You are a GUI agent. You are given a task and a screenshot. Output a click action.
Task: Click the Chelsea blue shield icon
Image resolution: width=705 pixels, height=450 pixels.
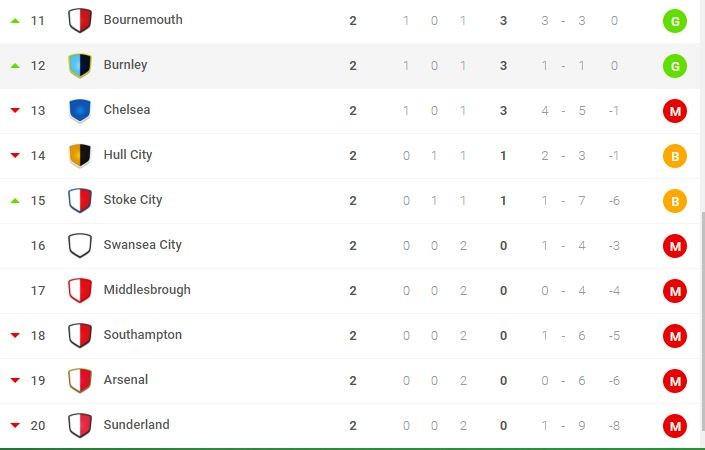click(x=80, y=110)
